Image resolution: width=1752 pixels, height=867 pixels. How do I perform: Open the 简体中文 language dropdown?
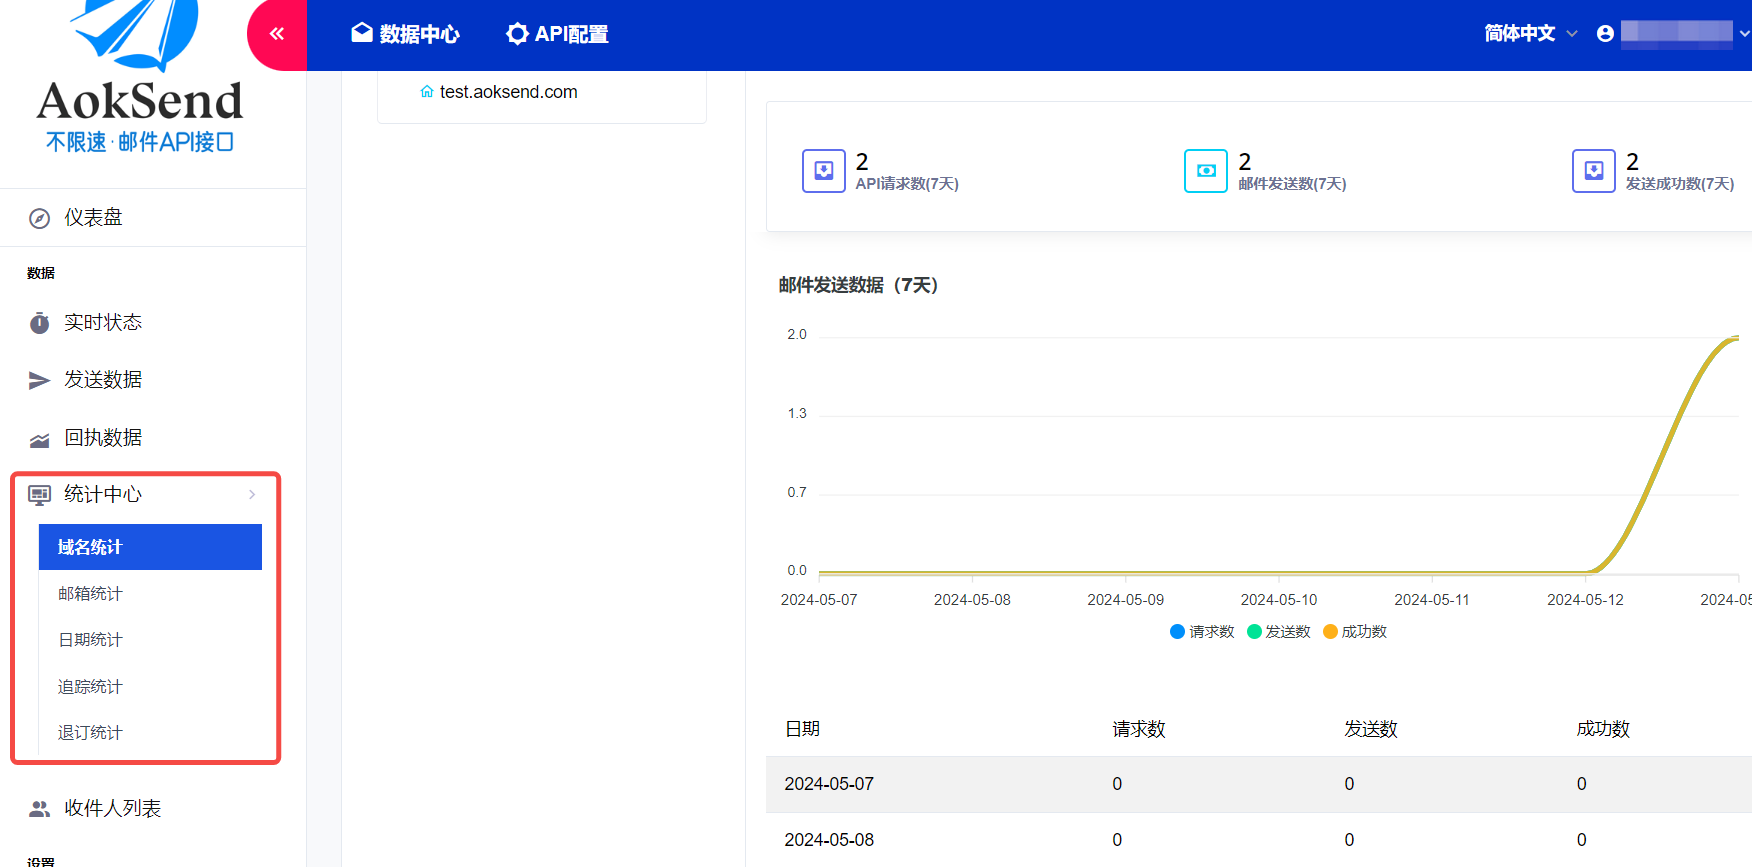point(1531,33)
